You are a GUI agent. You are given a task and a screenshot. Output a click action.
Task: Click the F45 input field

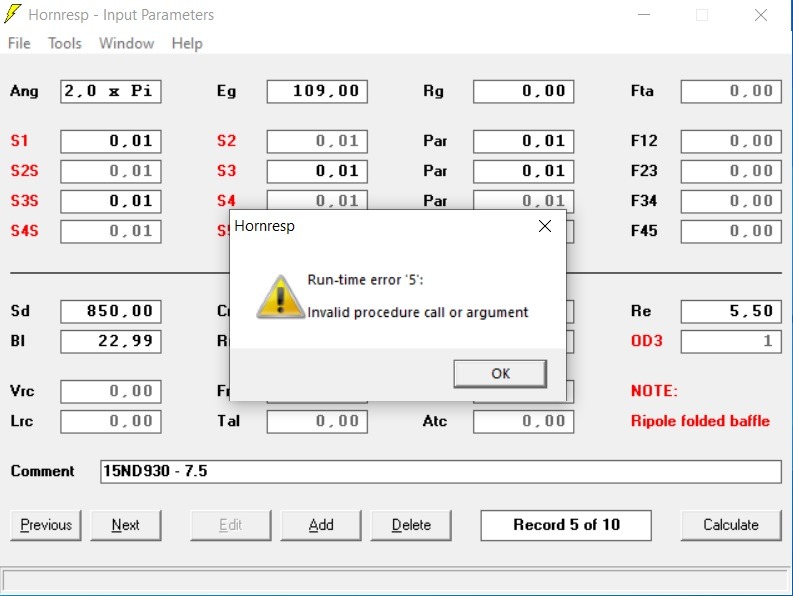(x=731, y=231)
